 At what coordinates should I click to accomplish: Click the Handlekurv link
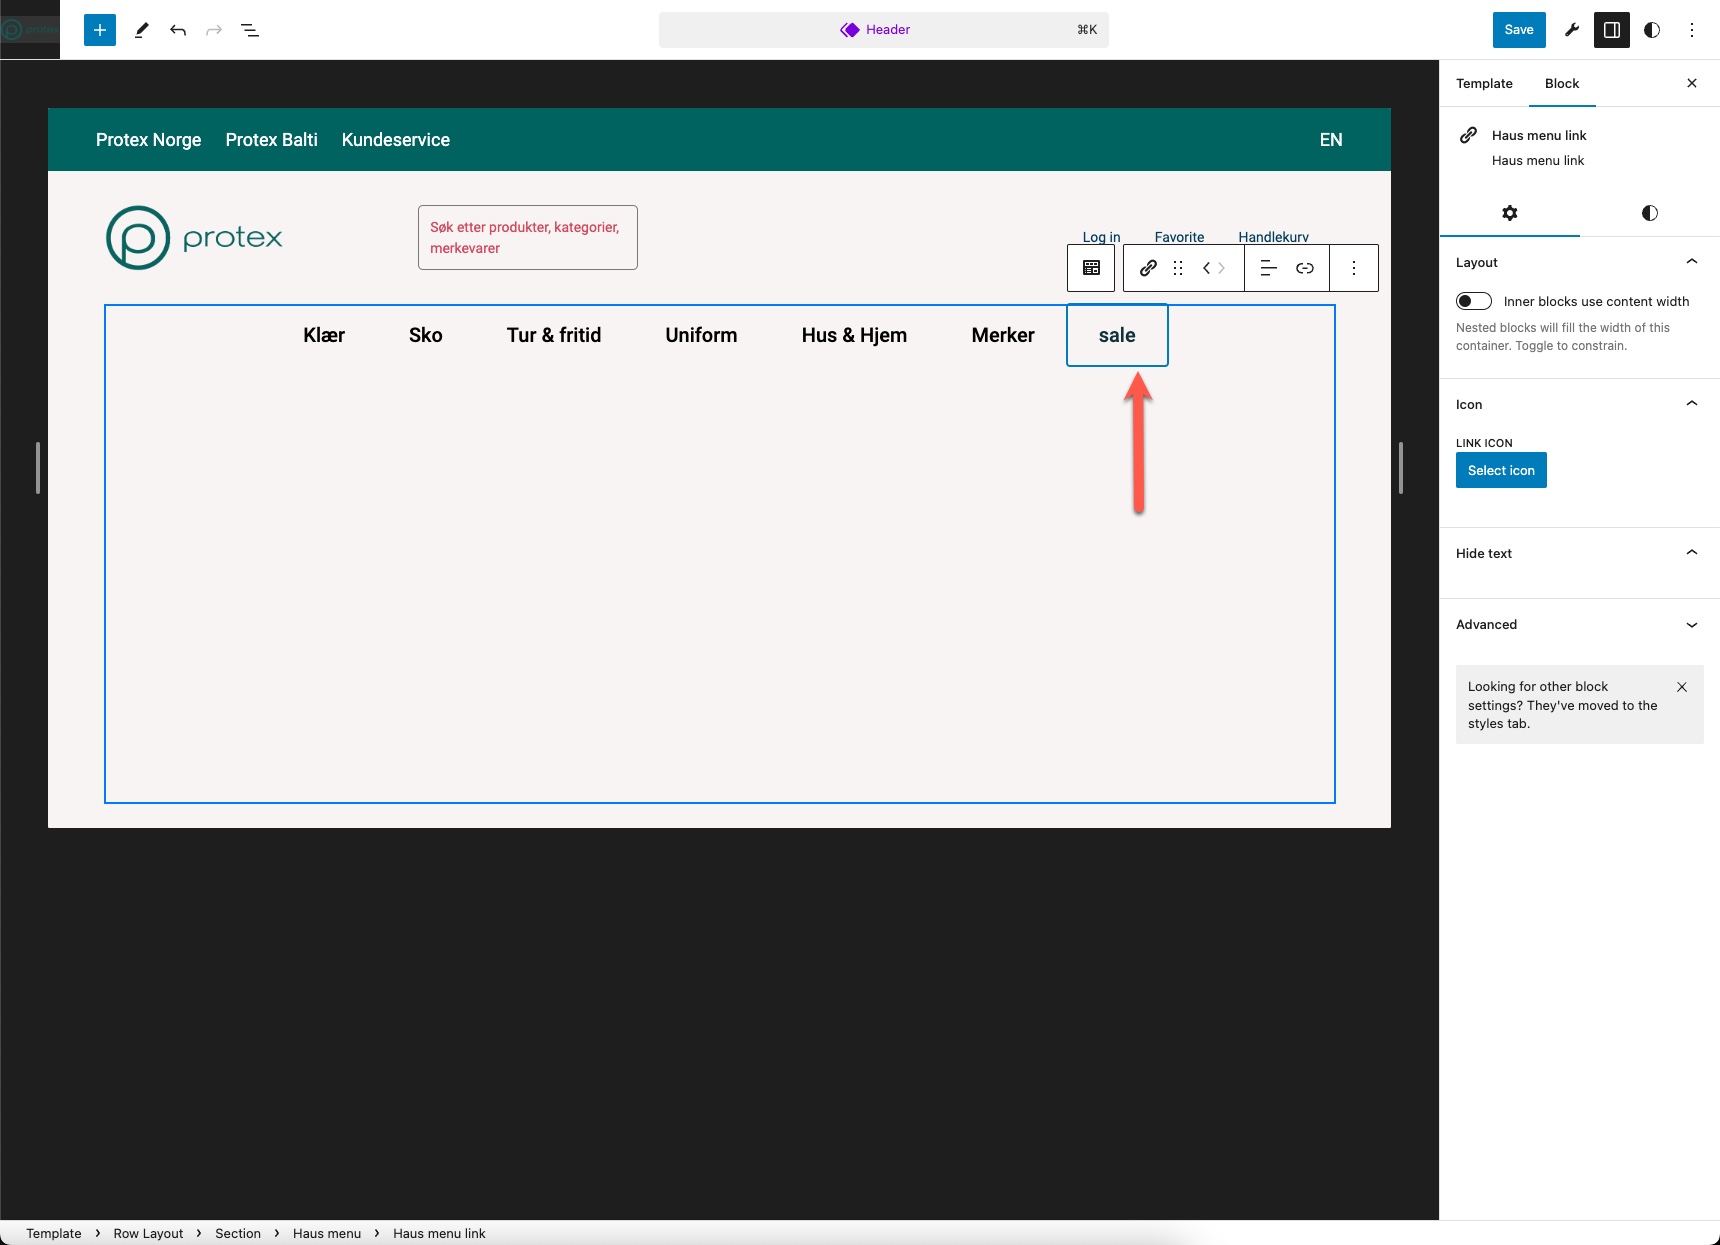click(x=1273, y=237)
